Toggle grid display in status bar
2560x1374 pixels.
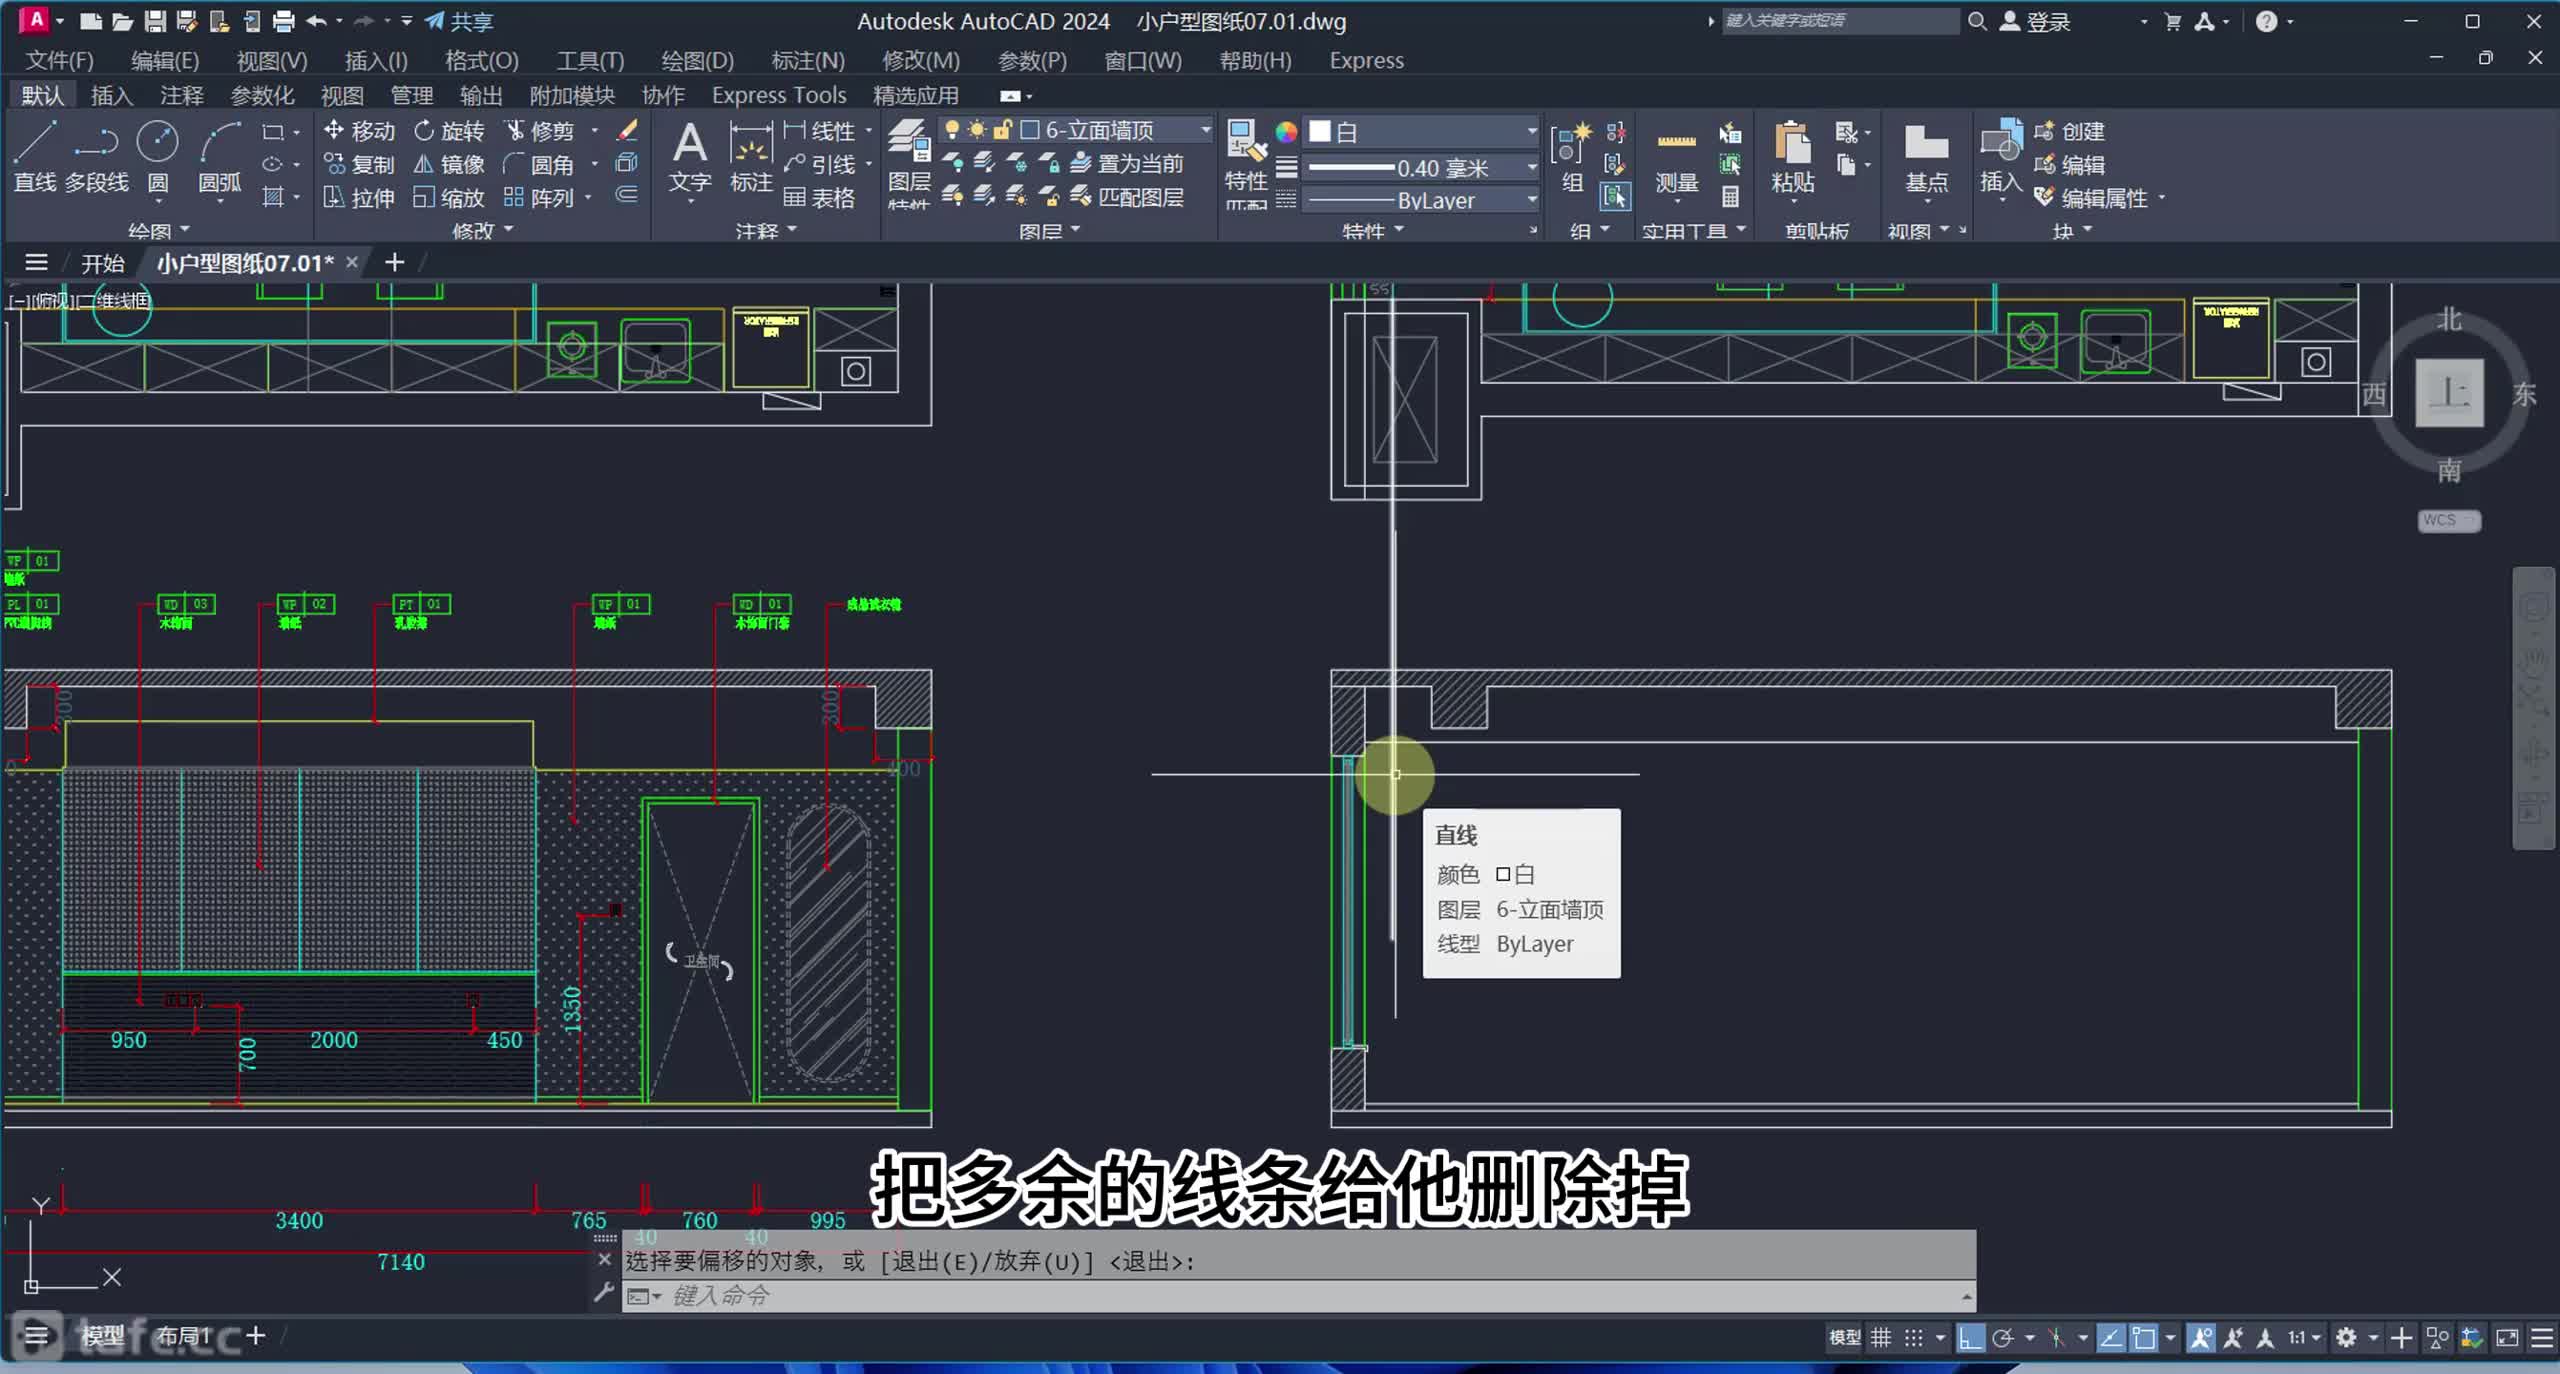(x=1881, y=1337)
